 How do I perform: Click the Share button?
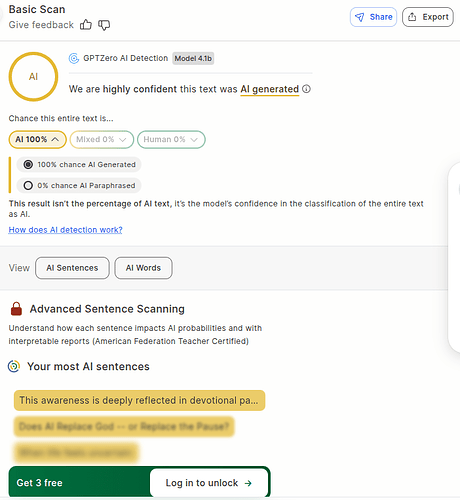pyautogui.click(x=373, y=17)
